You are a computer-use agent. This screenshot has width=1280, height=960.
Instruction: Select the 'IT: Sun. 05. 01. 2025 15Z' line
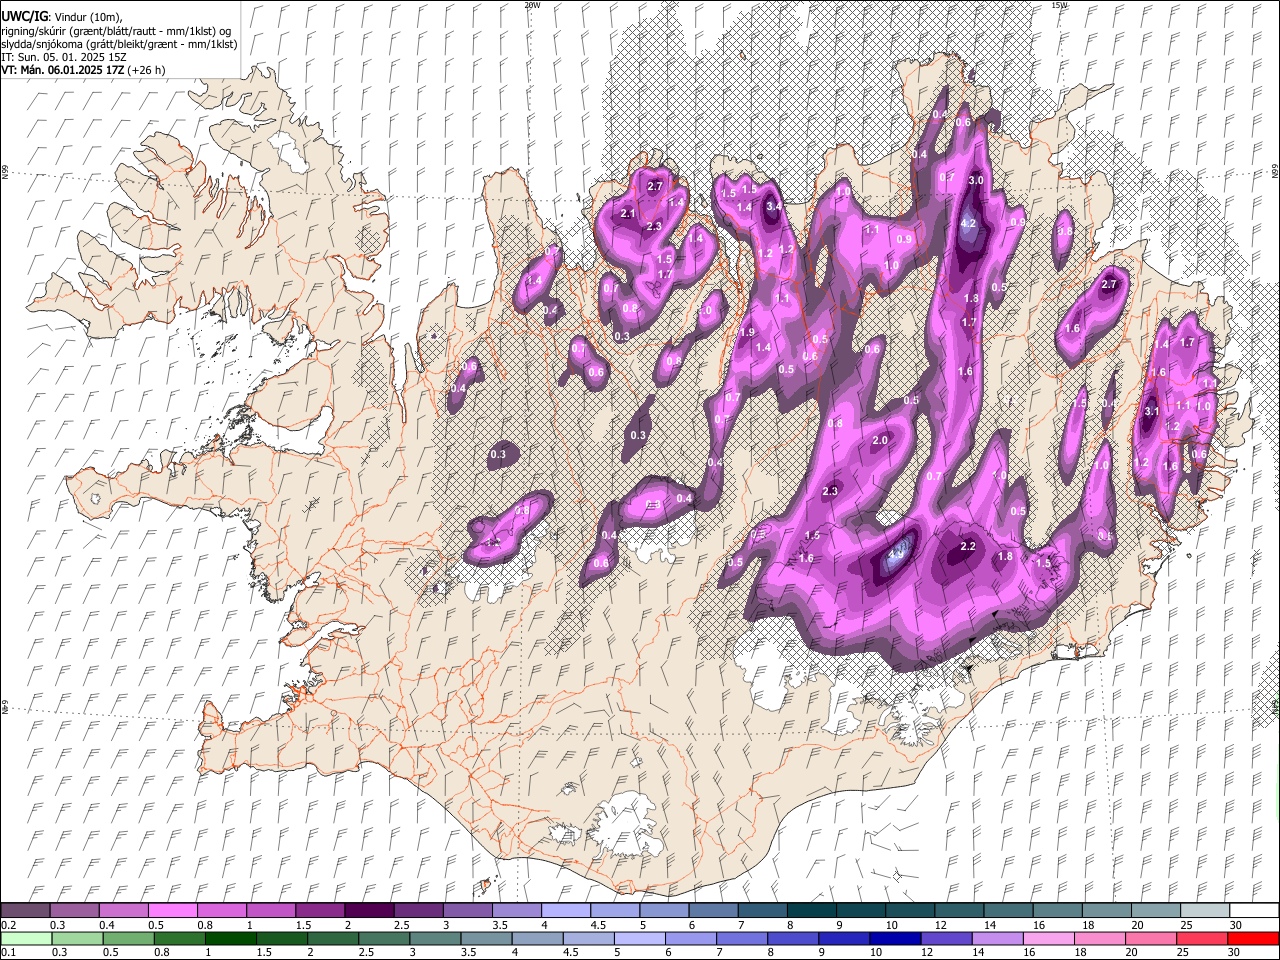(64, 57)
